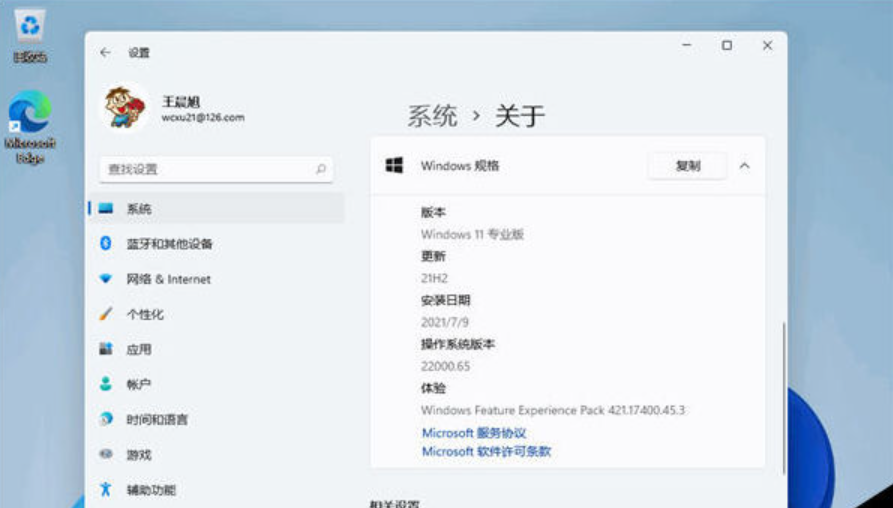893x508 pixels.
Task: Select the 系统 icon in the sidebar
Action: [x=106, y=208]
